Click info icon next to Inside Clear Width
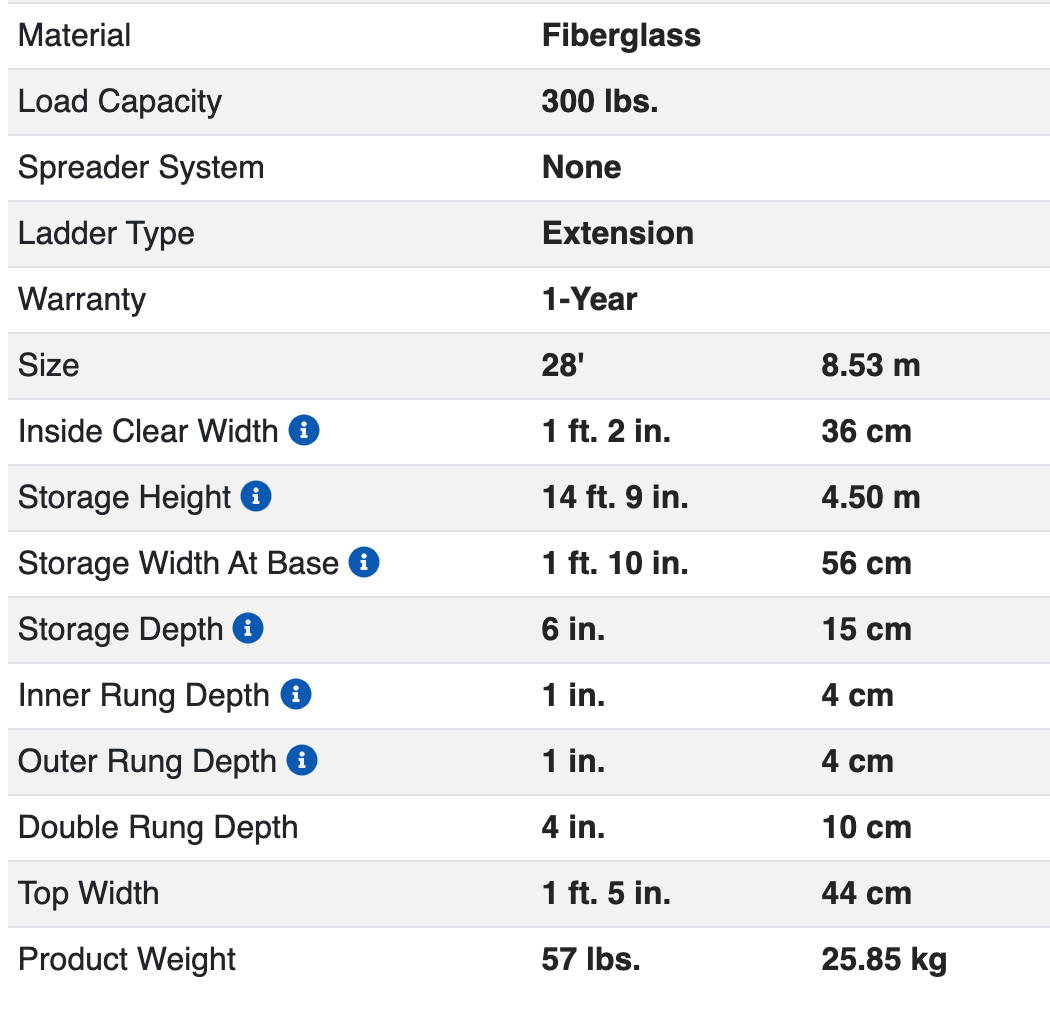This screenshot has width=1050, height=1018. pyautogui.click(x=303, y=430)
